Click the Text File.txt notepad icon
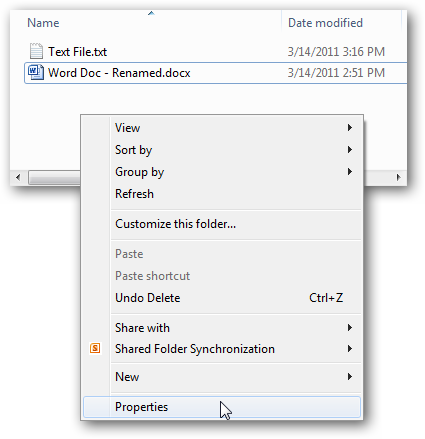 coord(36,51)
